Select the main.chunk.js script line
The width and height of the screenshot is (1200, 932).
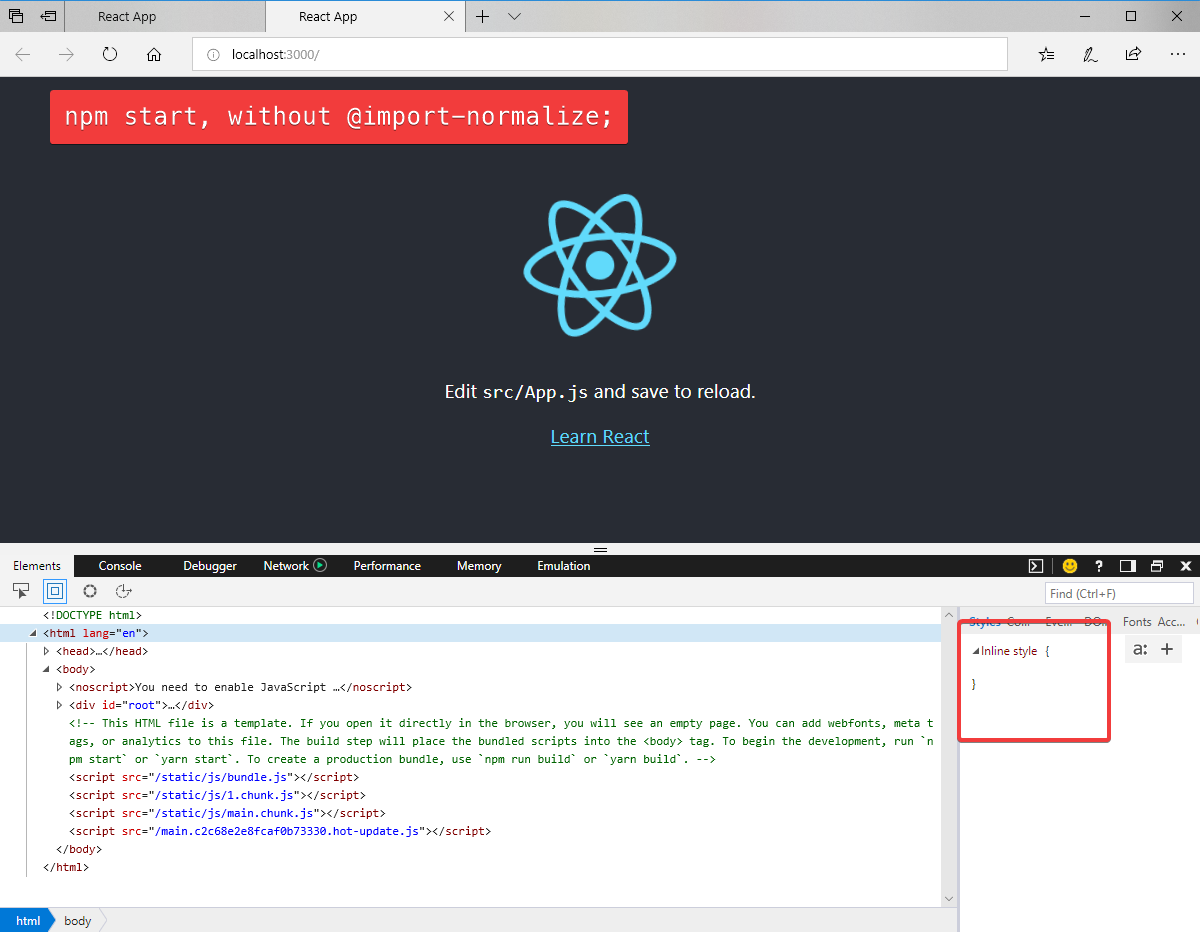pyautogui.click(x=227, y=813)
